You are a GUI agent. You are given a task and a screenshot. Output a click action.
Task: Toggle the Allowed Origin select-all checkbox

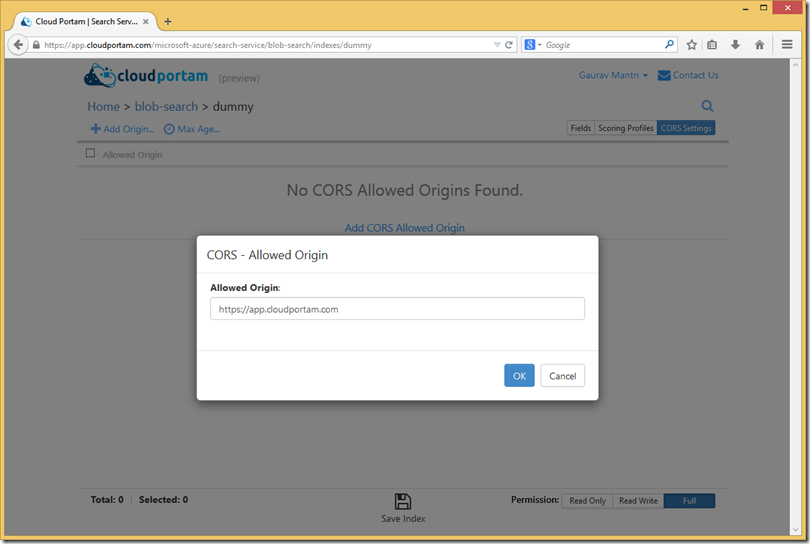90,153
